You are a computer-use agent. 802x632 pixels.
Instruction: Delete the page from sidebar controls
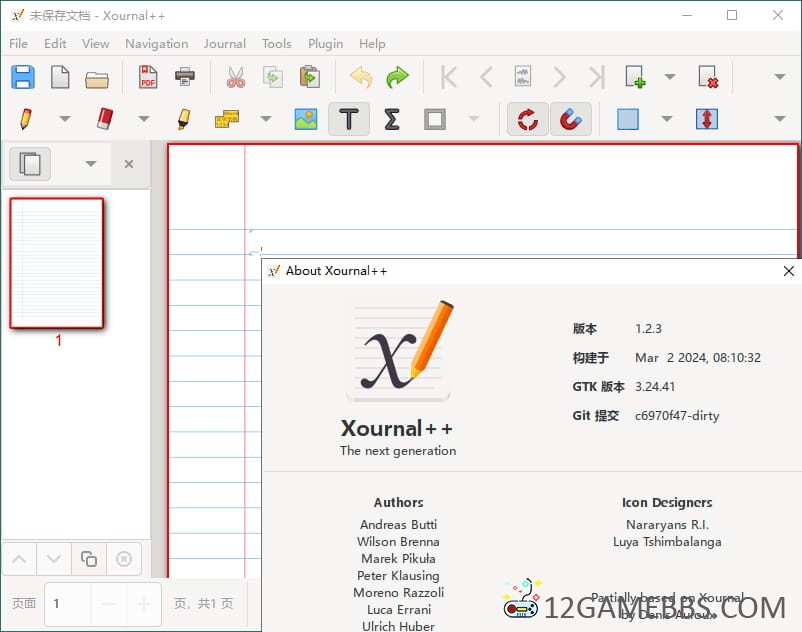point(123,559)
